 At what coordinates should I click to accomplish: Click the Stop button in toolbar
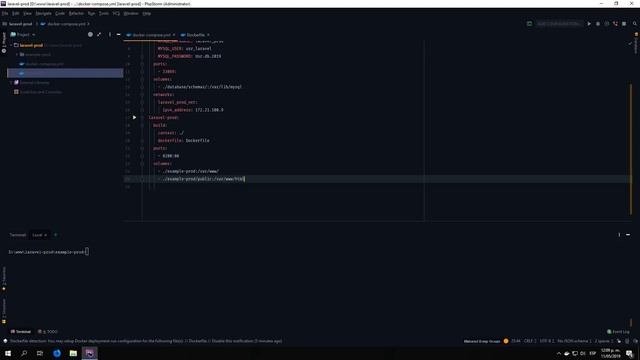[x=624, y=24]
